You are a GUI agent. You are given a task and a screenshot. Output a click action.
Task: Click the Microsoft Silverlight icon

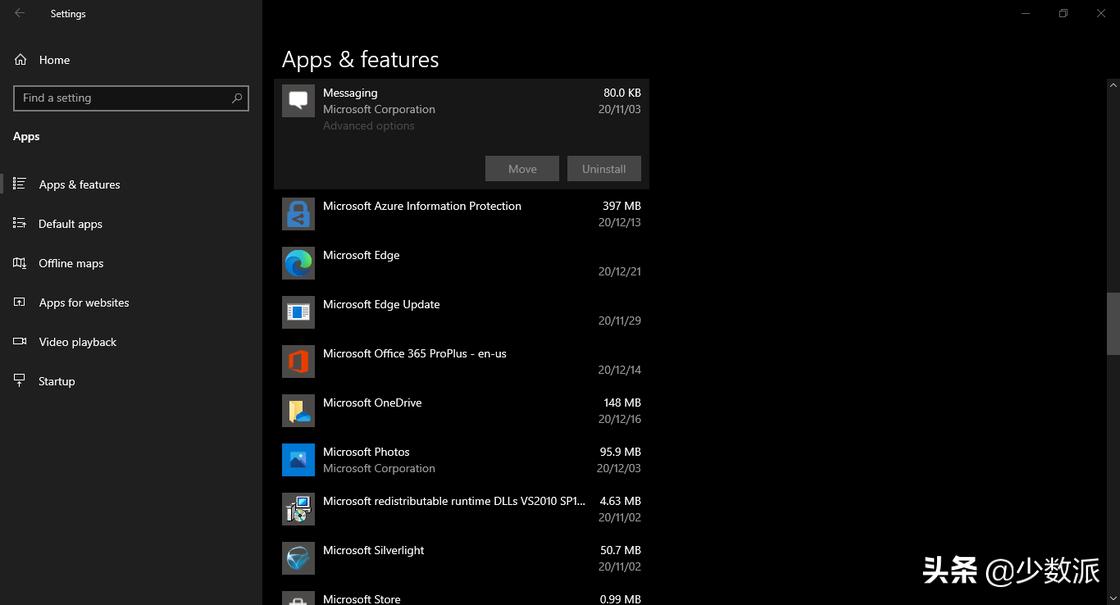coord(298,559)
